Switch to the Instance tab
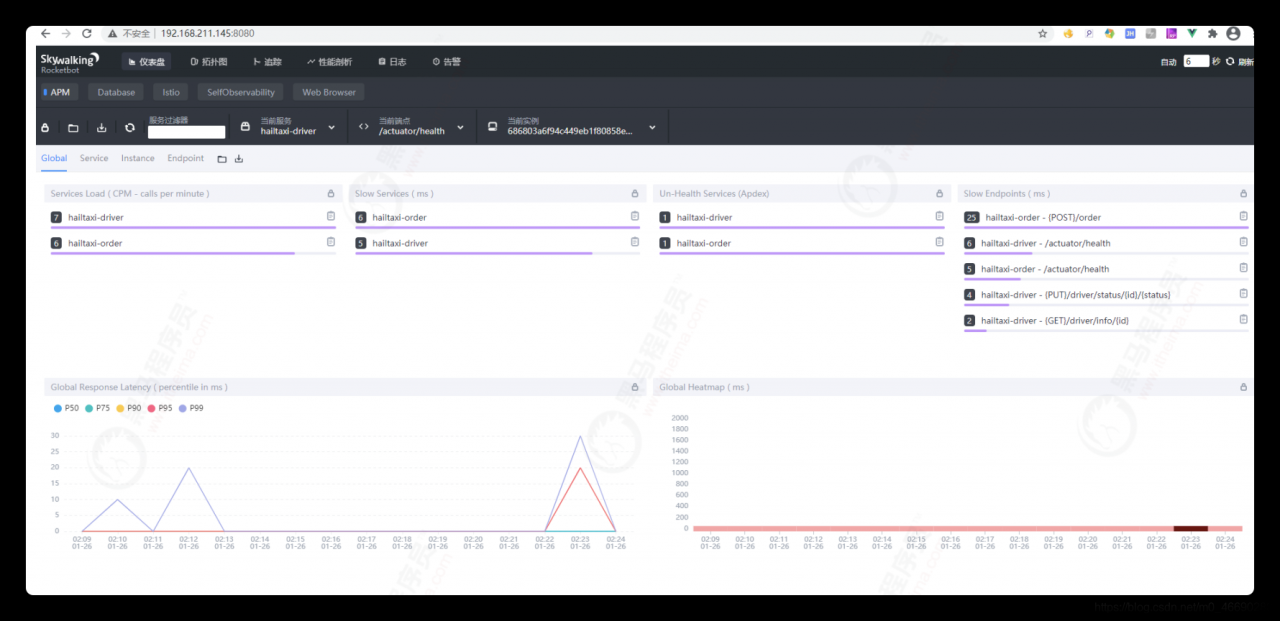This screenshot has width=1280, height=621. tap(138, 158)
